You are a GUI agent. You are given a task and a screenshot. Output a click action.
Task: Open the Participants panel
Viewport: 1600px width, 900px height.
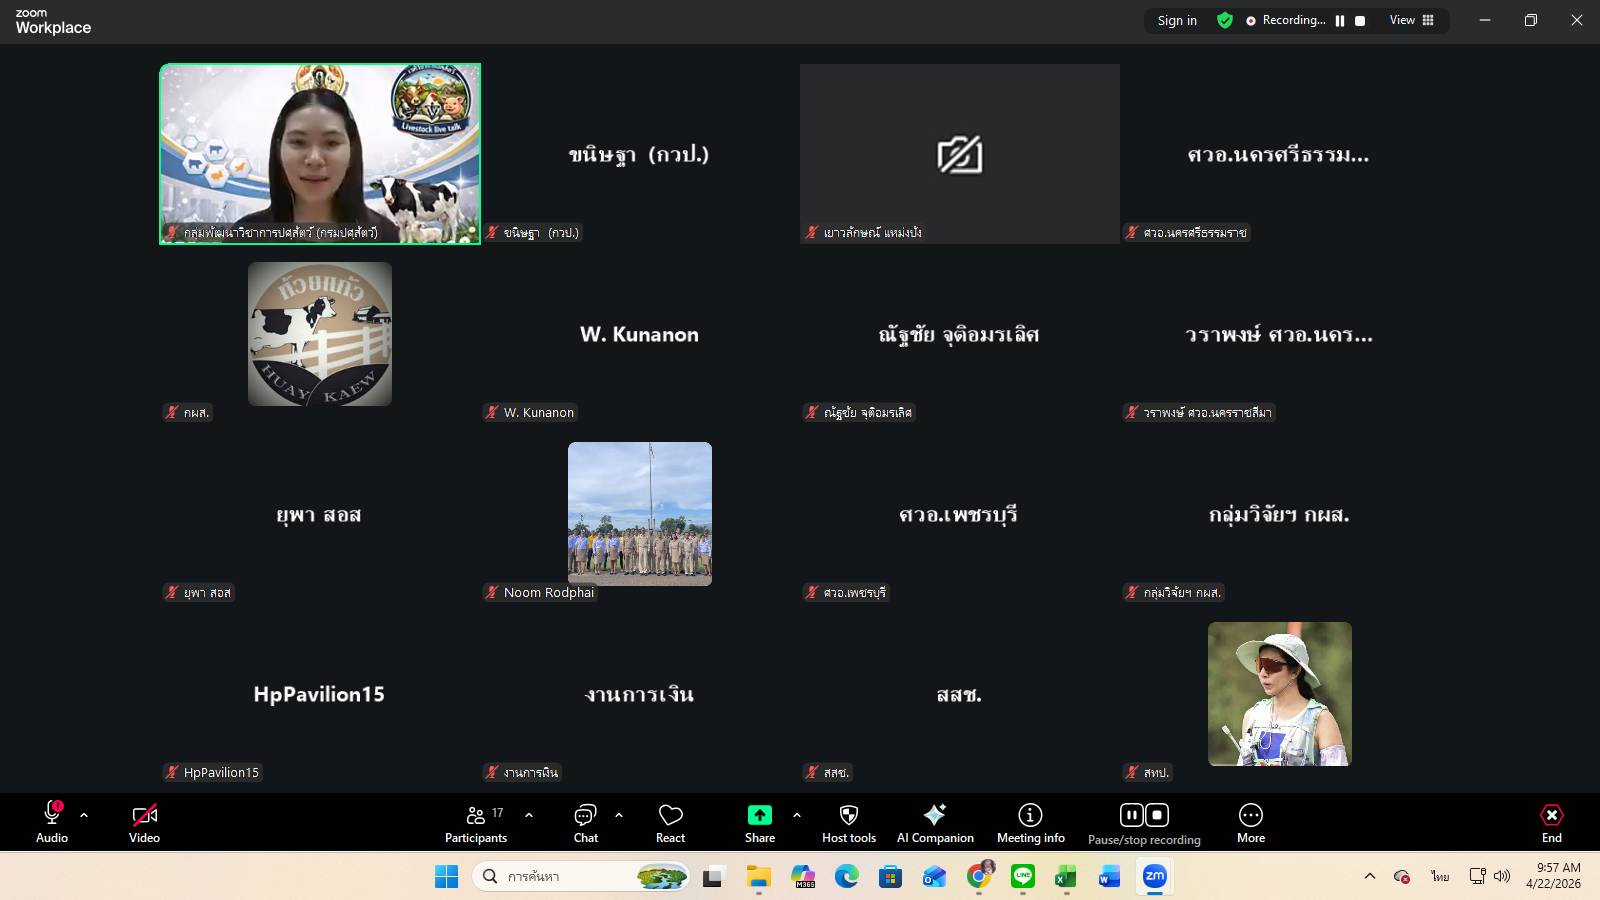(x=476, y=823)
